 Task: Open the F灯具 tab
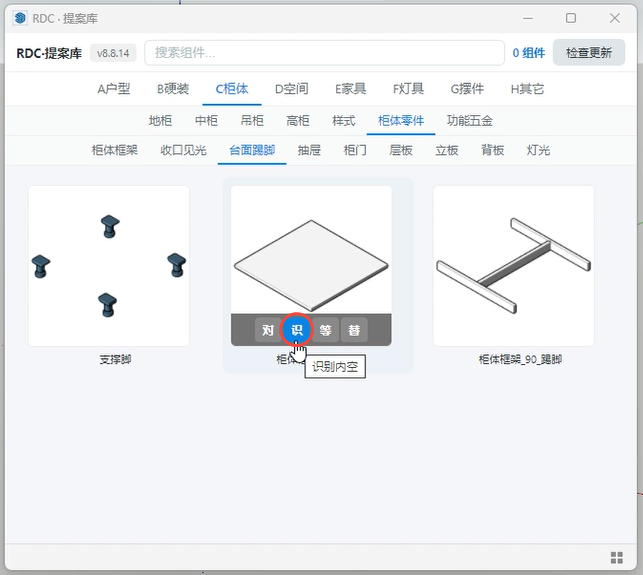pyautogui.click(x=408, y=89)
